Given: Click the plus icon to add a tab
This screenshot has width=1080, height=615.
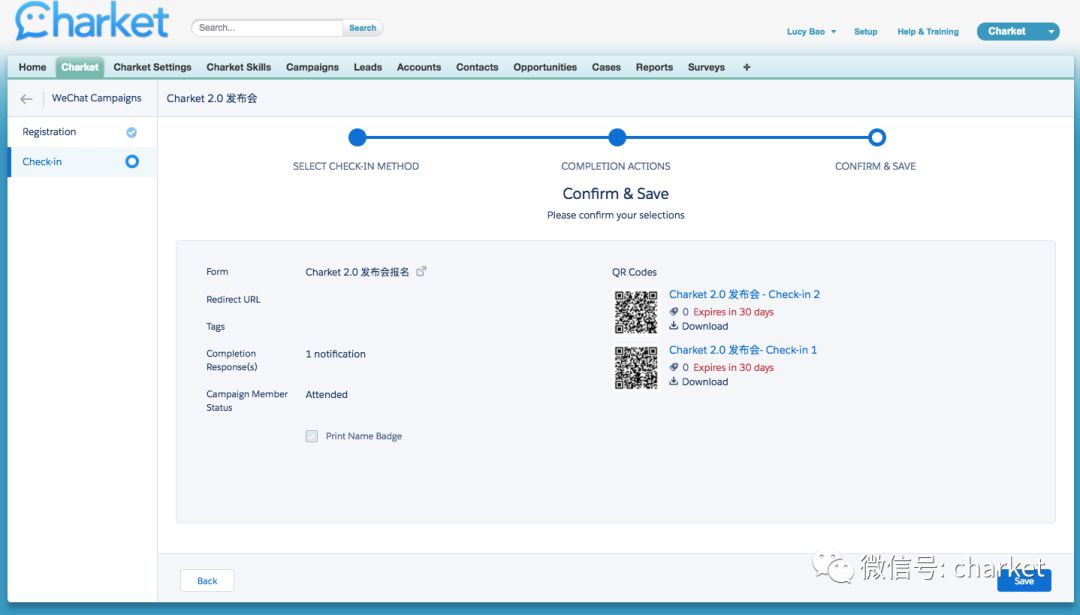Looking at the screenshot, I should pyautogui.click(x=746, y=67).
